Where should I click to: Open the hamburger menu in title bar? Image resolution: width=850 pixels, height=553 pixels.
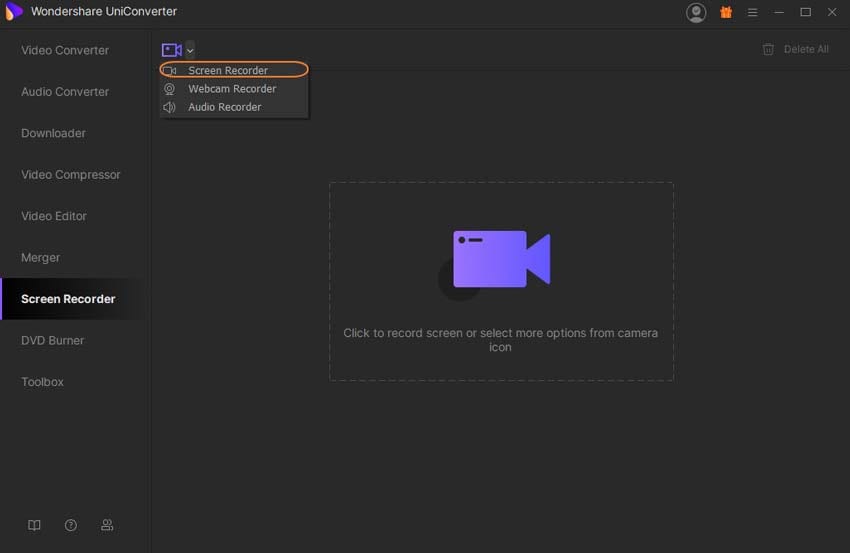pyautogui.click(x=752, y=12)
